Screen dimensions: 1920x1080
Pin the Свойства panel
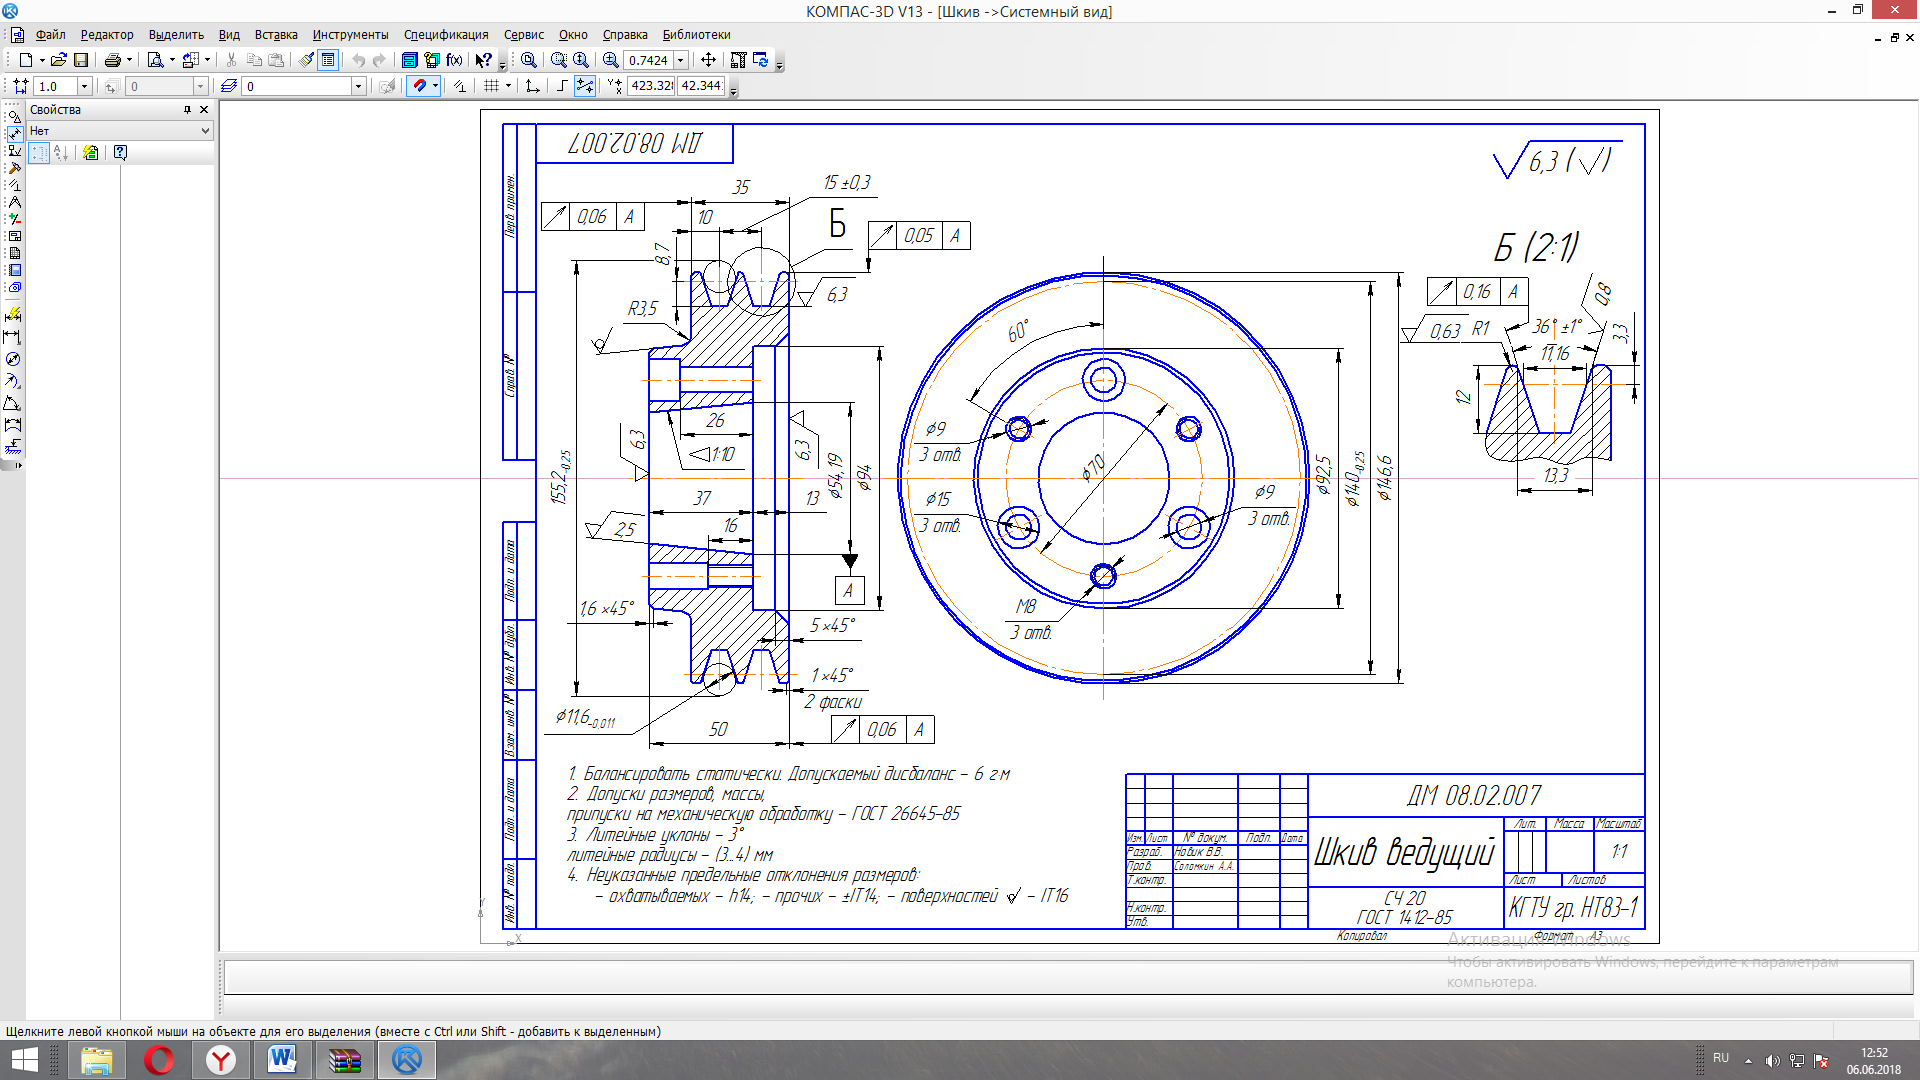coord(187,110)
